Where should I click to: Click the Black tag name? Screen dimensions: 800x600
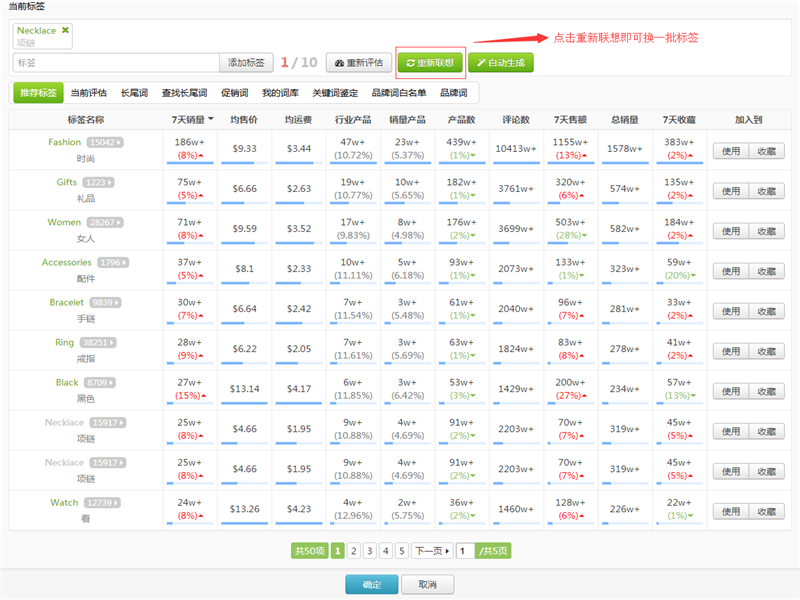(x=67, y=383)
